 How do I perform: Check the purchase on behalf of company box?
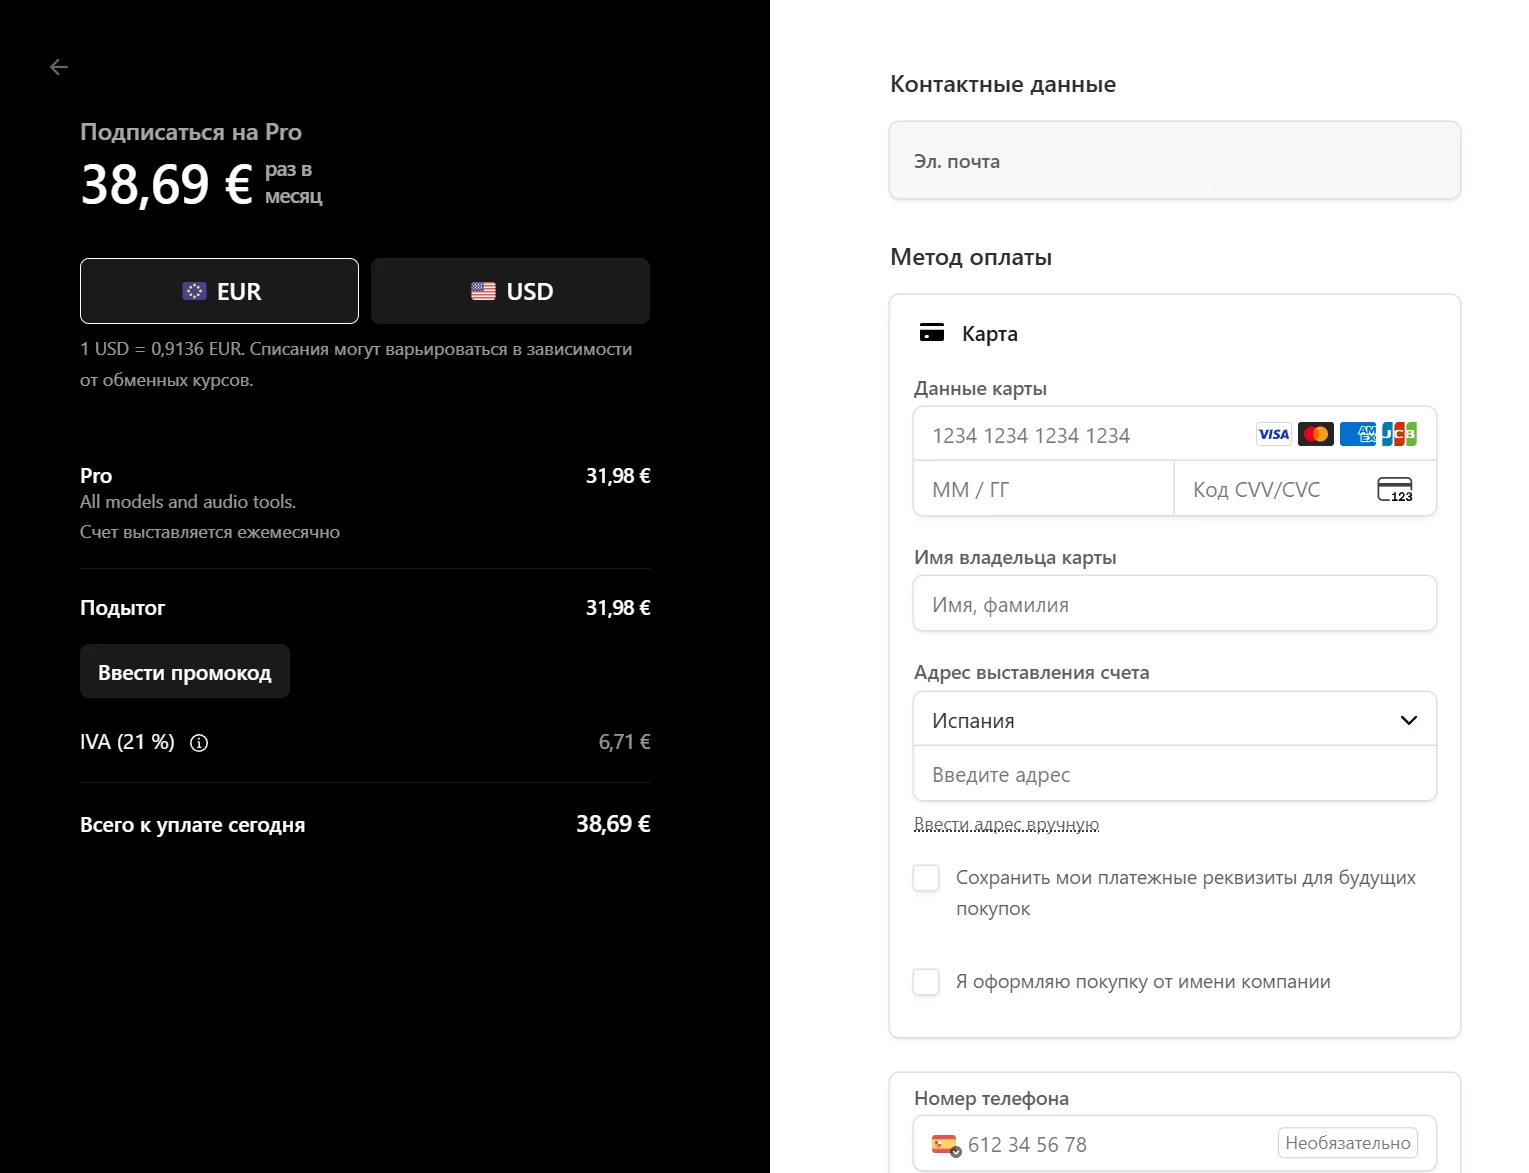(926, 982)
